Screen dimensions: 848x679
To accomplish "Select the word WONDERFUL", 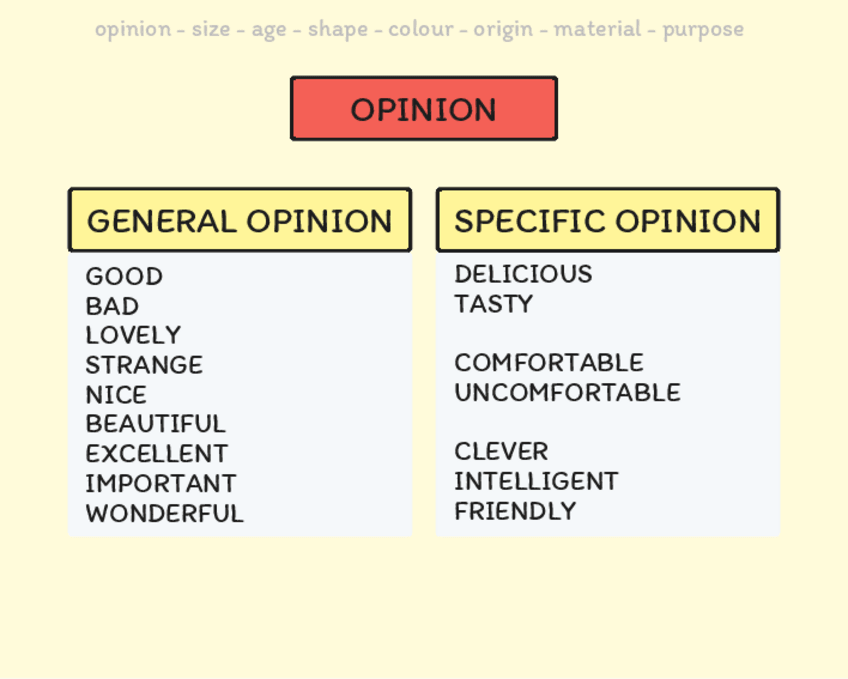I will [x=164, y=514].
